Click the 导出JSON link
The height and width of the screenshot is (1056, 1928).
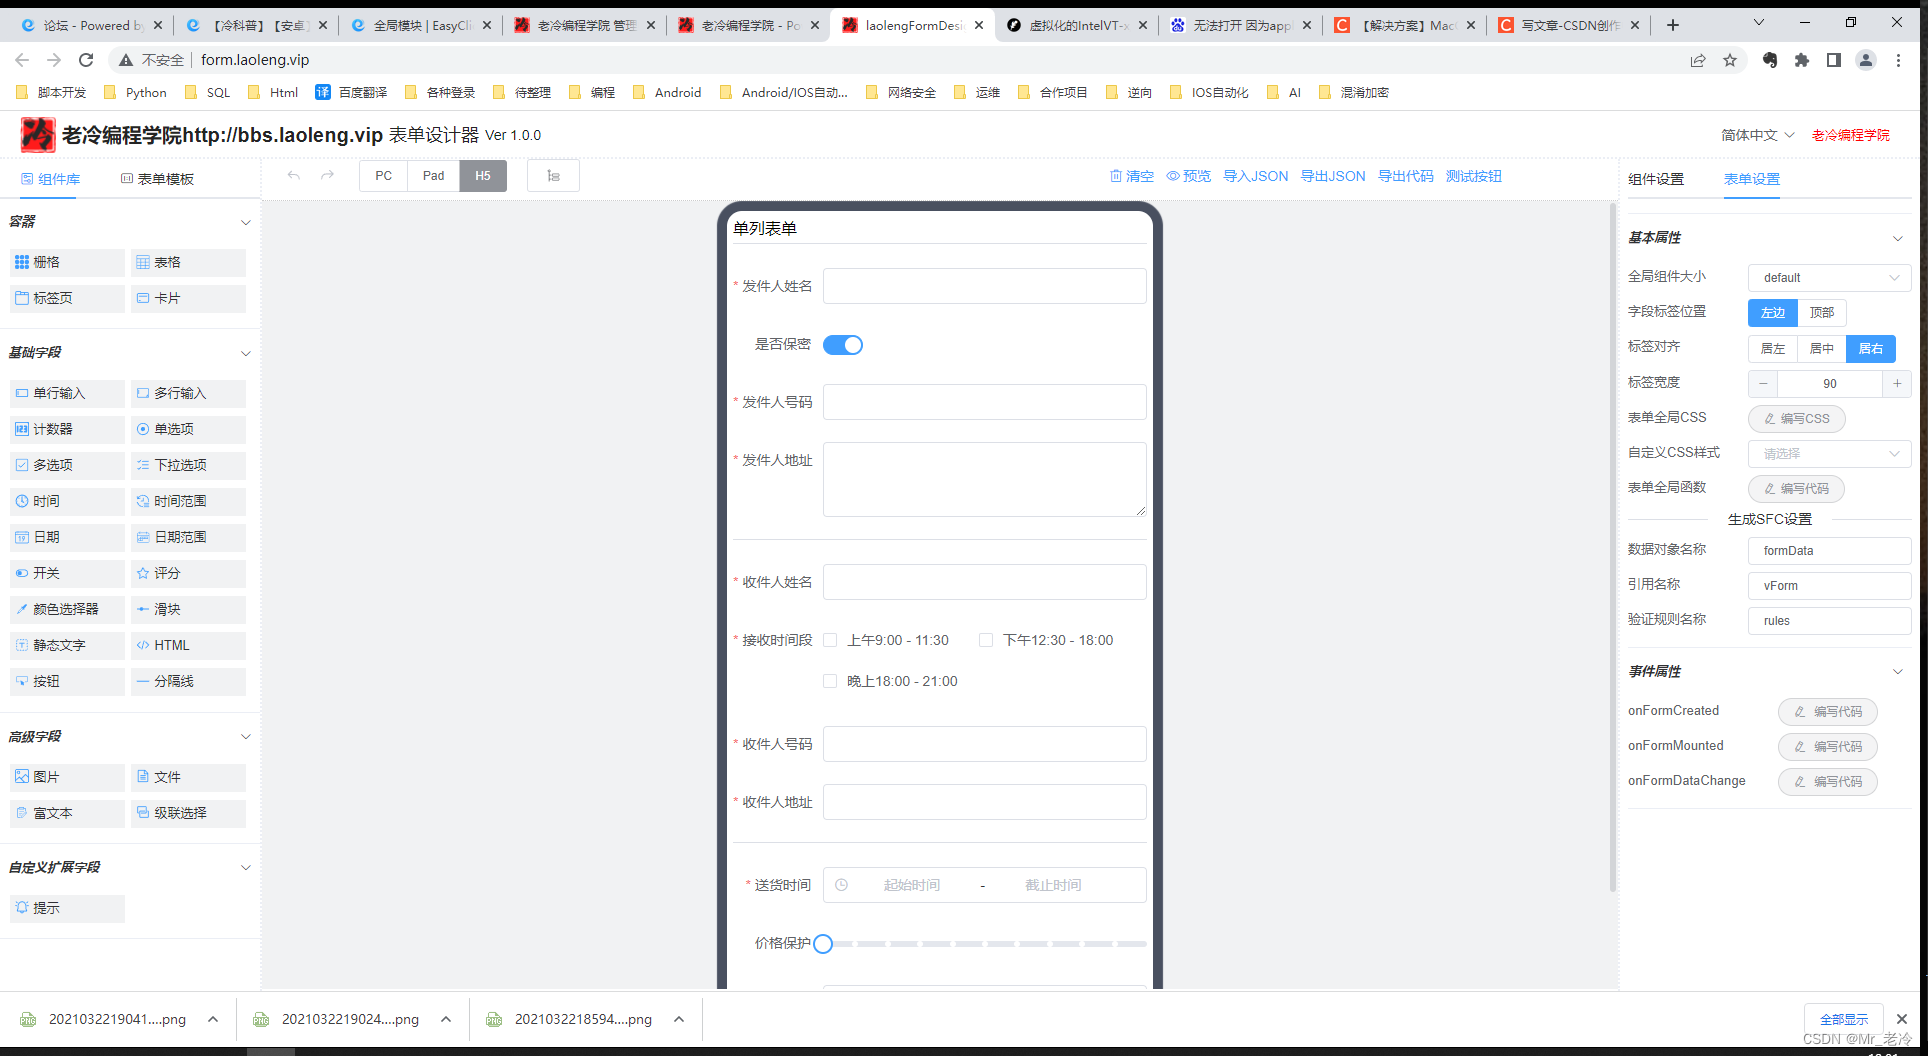pos(1333,175)
